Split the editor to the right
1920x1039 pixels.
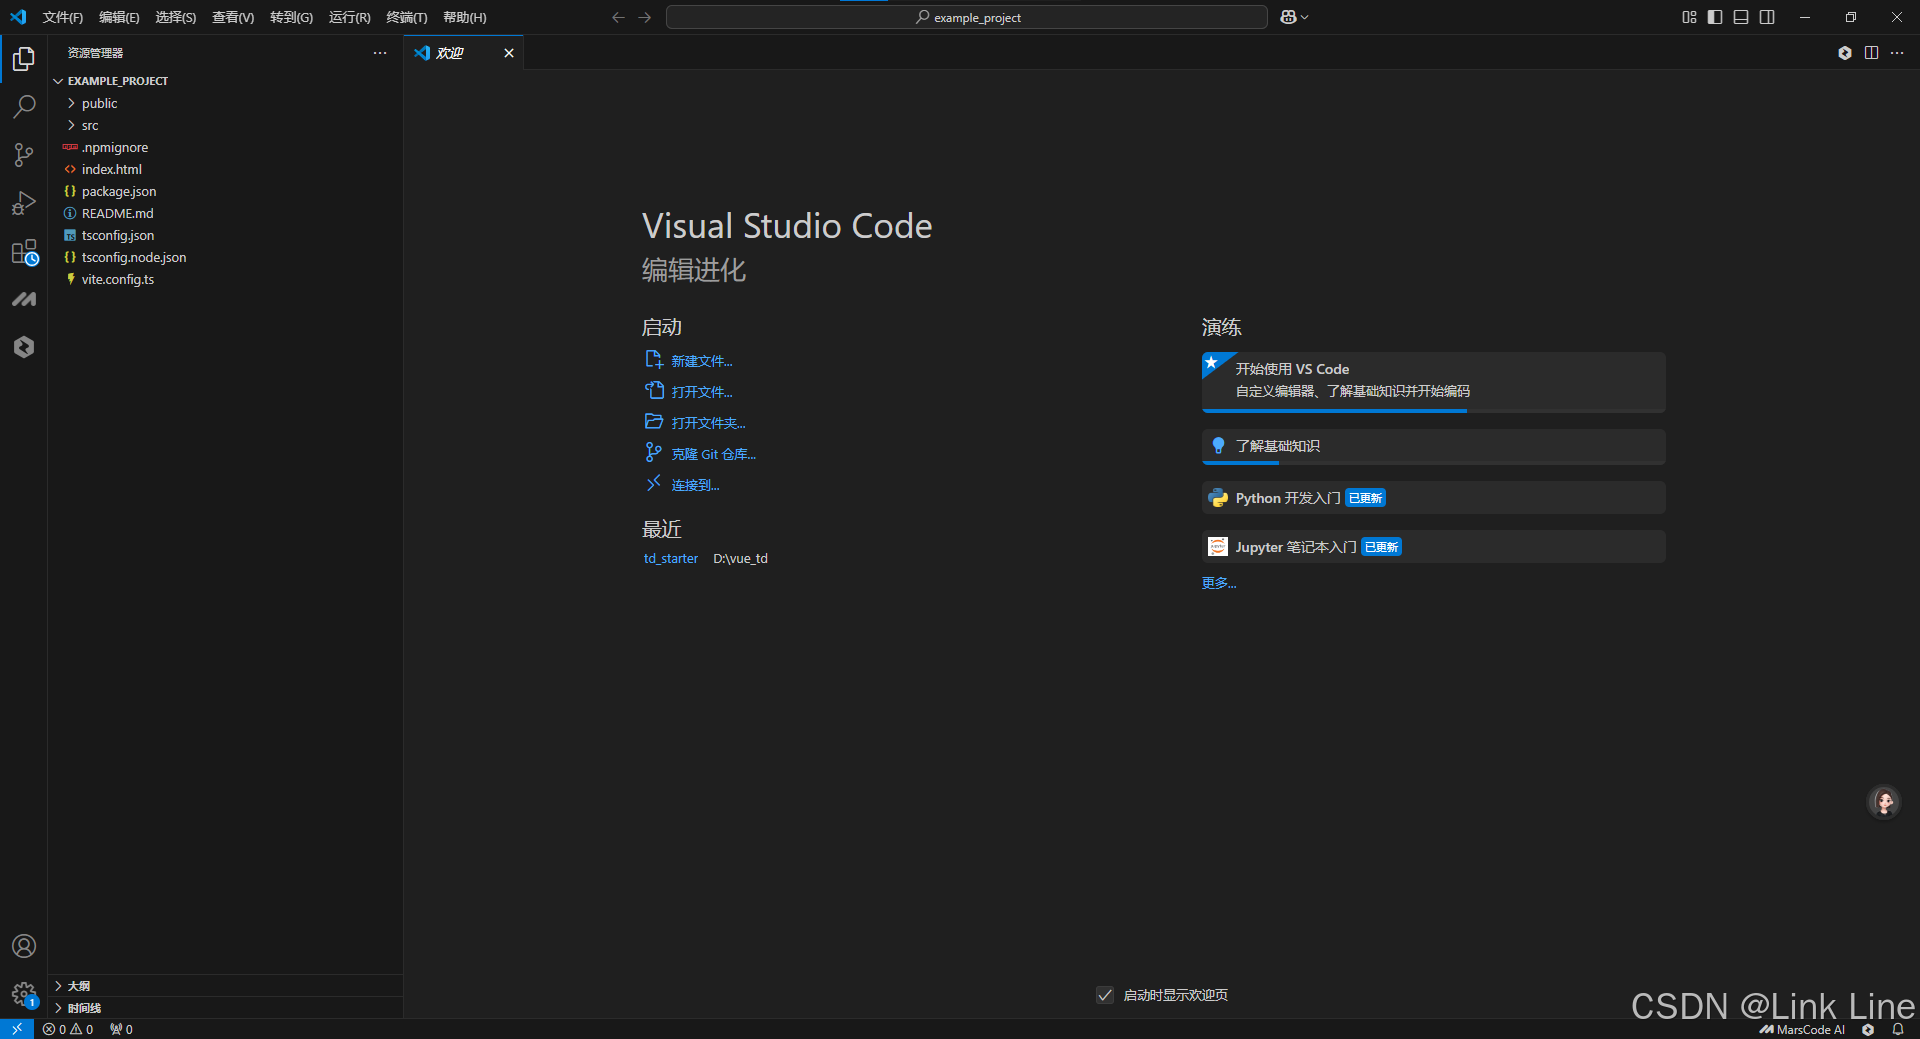coord(1871,53)
